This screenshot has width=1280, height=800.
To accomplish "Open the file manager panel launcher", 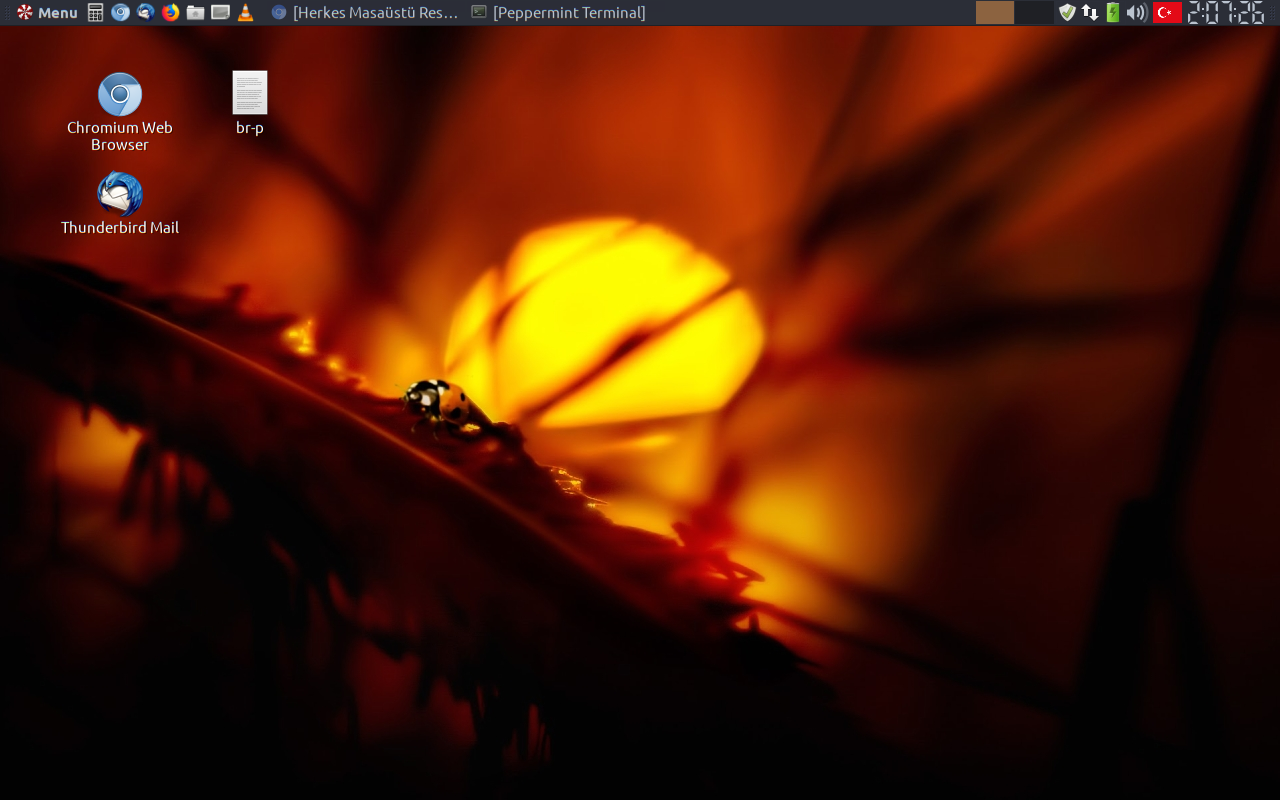I will pos(196,12).
